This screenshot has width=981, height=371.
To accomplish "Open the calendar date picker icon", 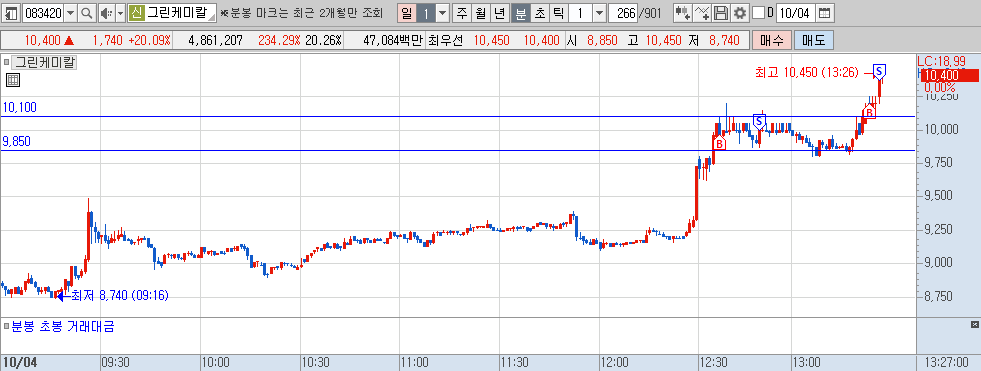I will pyautogui.click(x=825, y=13).
